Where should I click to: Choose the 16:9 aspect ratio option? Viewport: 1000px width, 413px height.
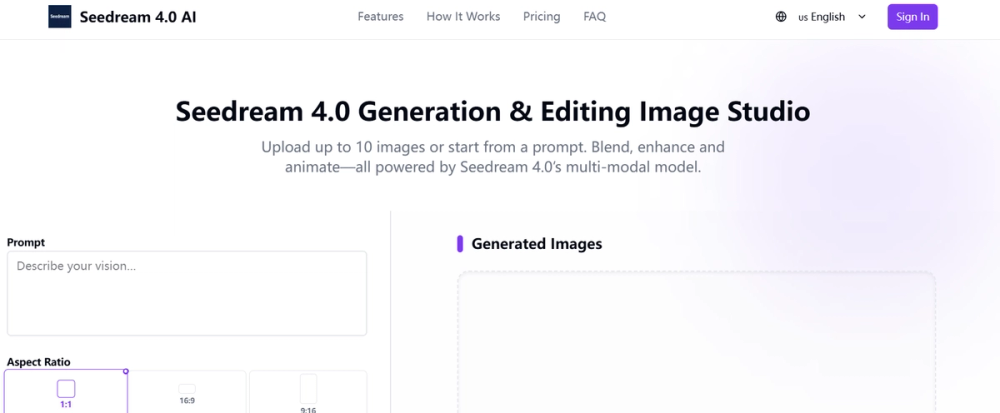(x=187, y=391)
